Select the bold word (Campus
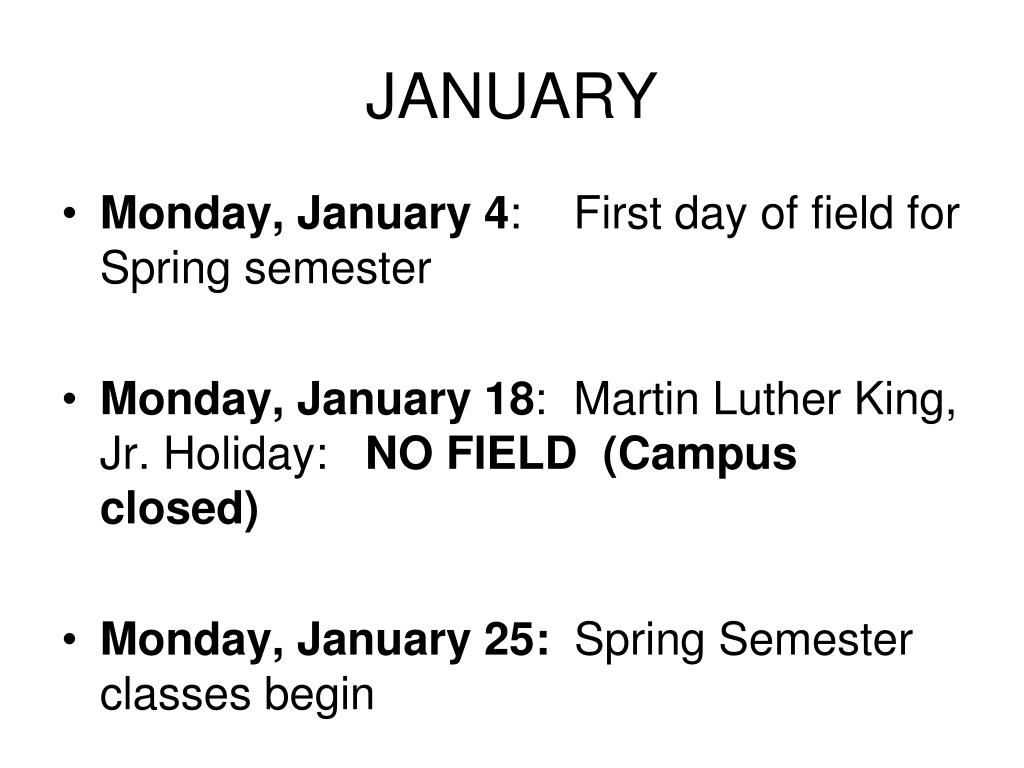The image size is (1024, 768). 700,456
